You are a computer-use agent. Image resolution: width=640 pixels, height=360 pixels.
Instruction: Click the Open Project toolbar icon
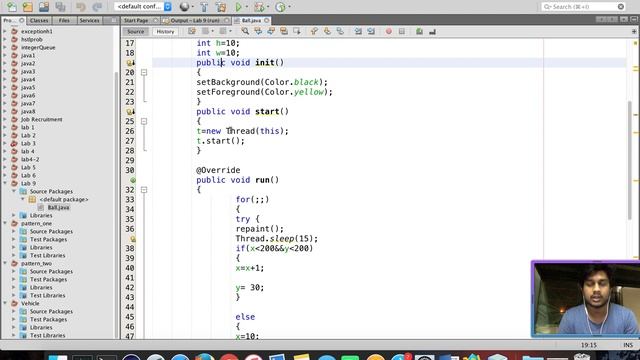[44, 7]
